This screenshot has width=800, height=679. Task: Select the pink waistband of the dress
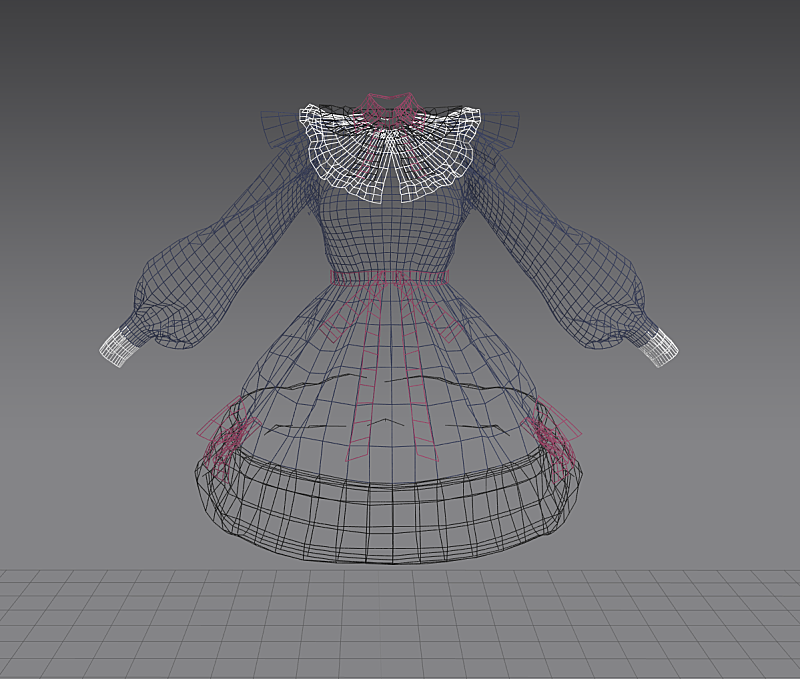(x=390, y=277)
